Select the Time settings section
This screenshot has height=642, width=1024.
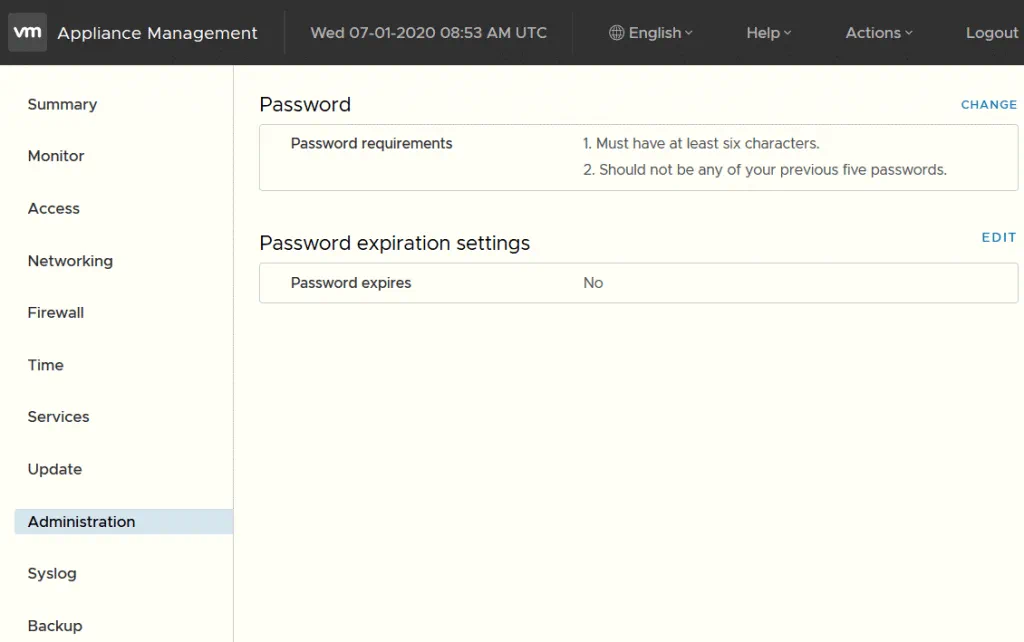(x=45, y=365)
